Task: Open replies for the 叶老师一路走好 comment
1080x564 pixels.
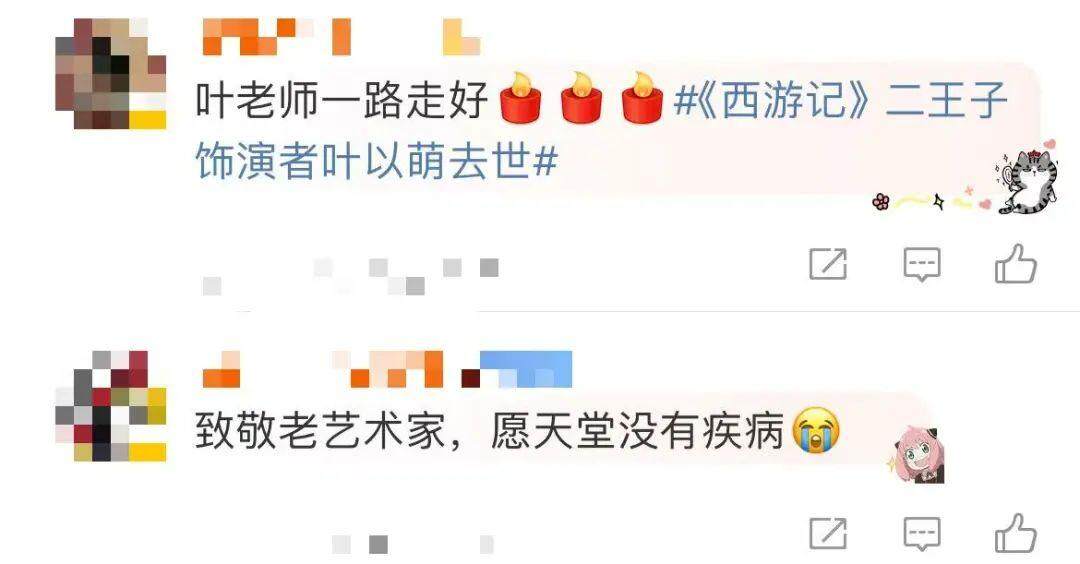Action: (x=922, y=264)
